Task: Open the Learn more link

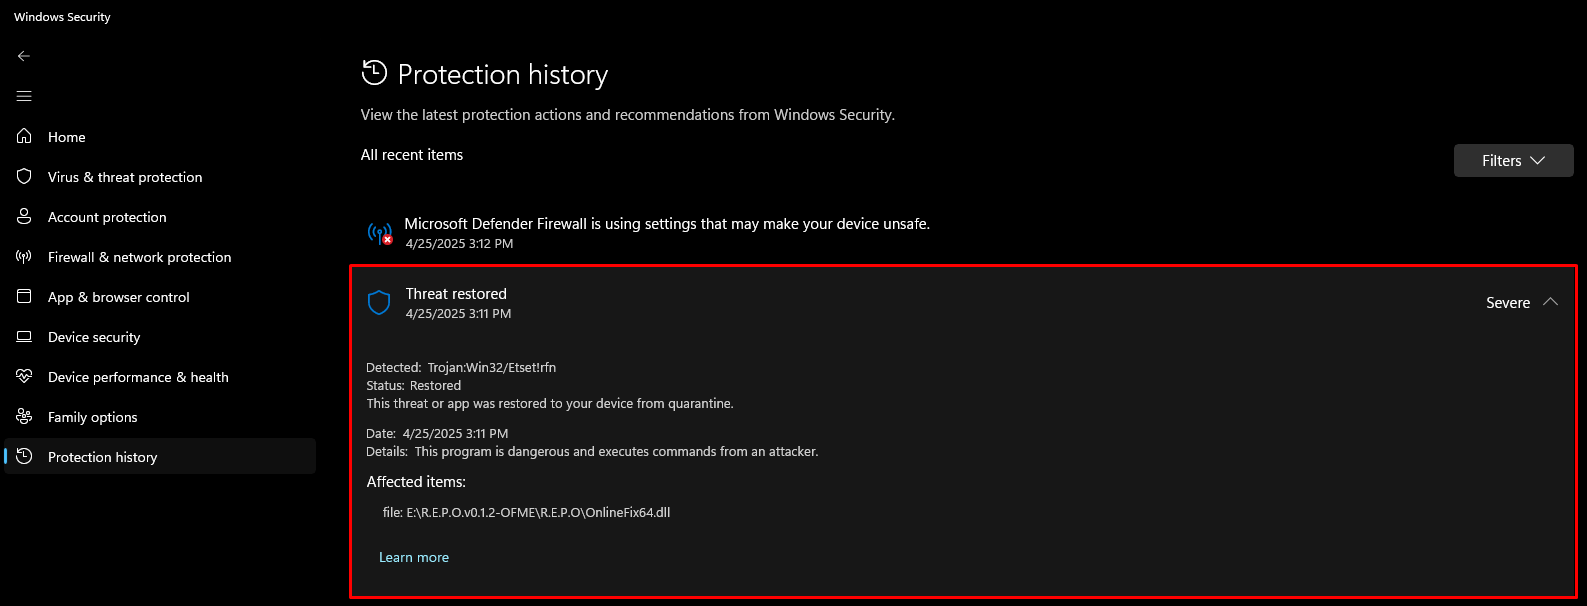Action: [414, 557]
